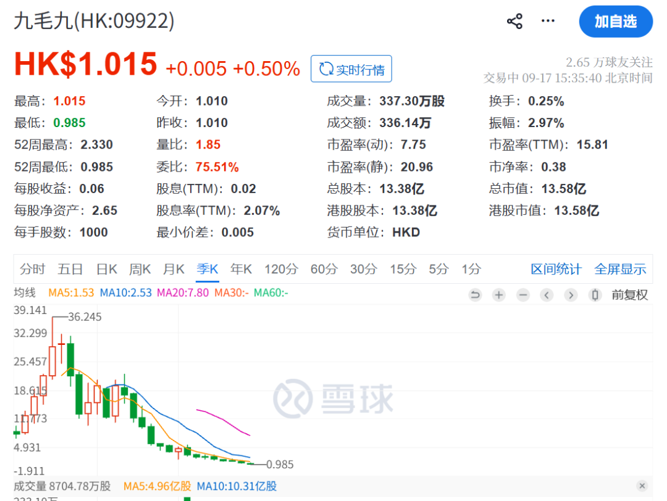Move chart left with previous arrow

click(x=547, y=295)
